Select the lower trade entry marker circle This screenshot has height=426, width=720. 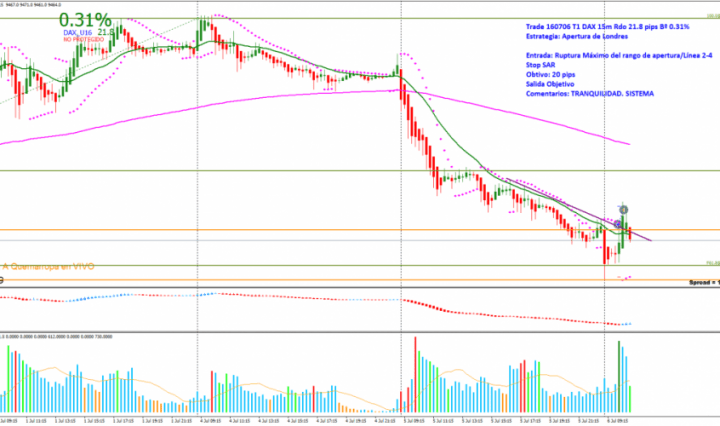click(619, 223)
